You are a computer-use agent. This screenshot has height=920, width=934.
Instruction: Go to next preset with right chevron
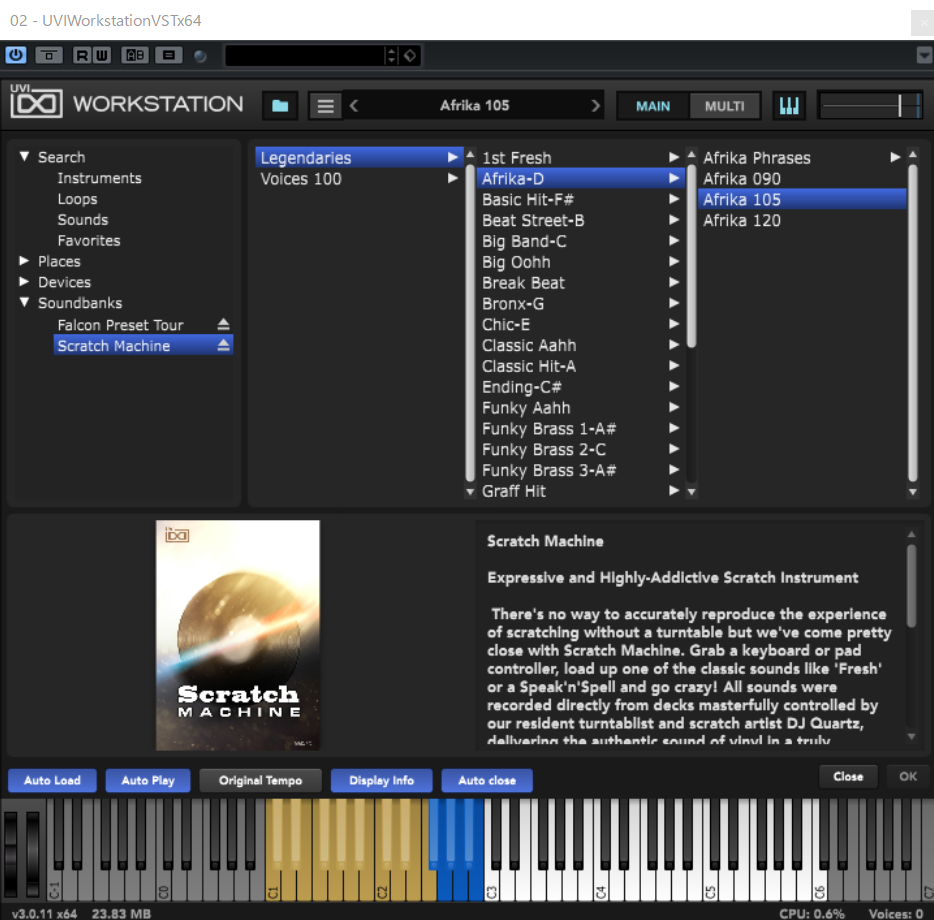pyautogui.click(x=595, y=106)
